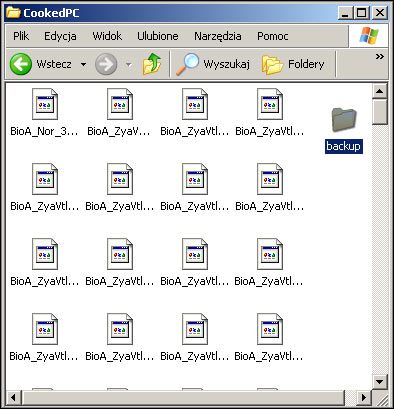Screen dimensions: 394x409
Task: Click the Windows logo throbber
Action: [x=369, y=35]
